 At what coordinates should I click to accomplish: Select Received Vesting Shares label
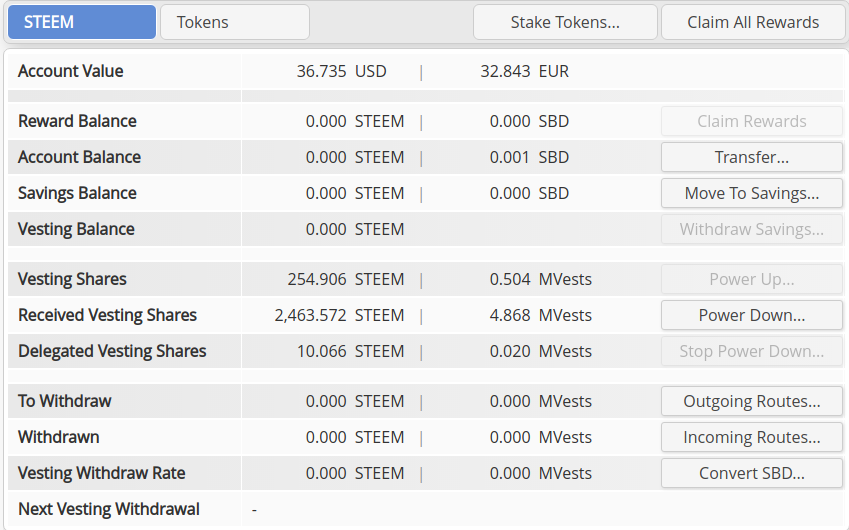click(107, 315)
